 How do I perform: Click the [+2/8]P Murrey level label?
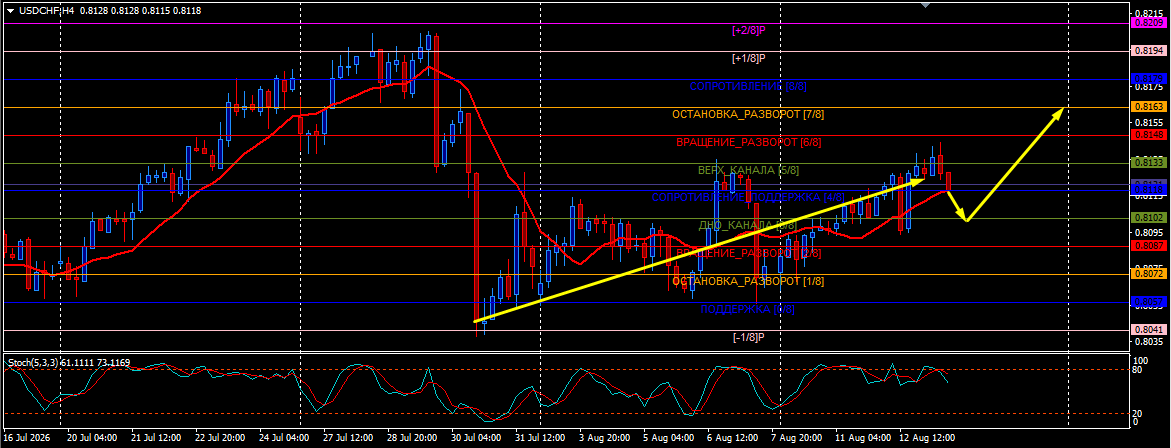tap(749, 31)
